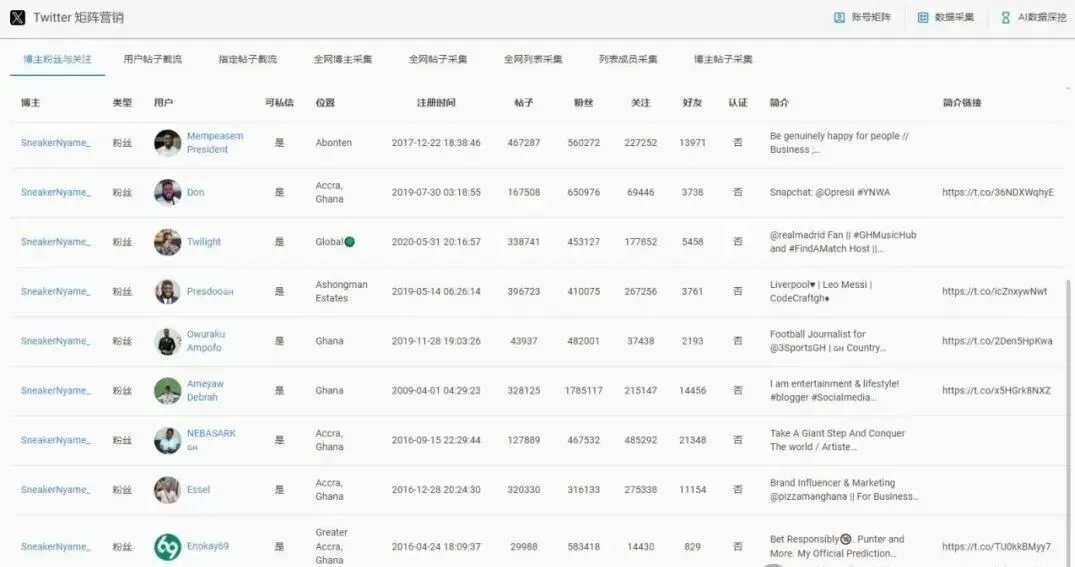
Task: Switch to the 用户帖子截流 tab
Action: point(152,59)
